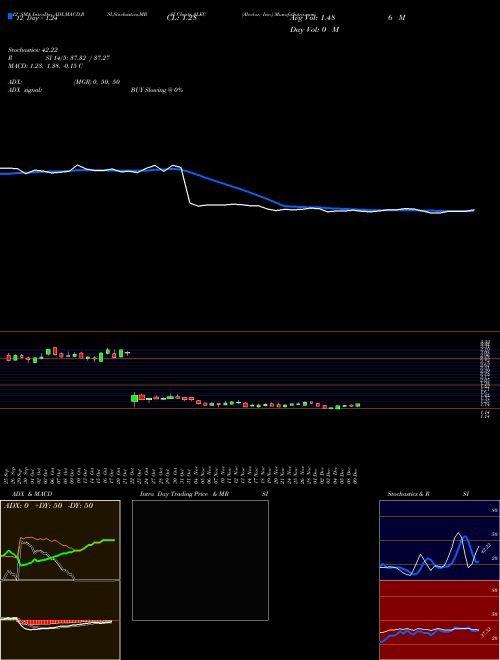Click the 'Avg Vol: 1.48' label
The height and width of the screenshot is (660, 500).
click(312, 18)
